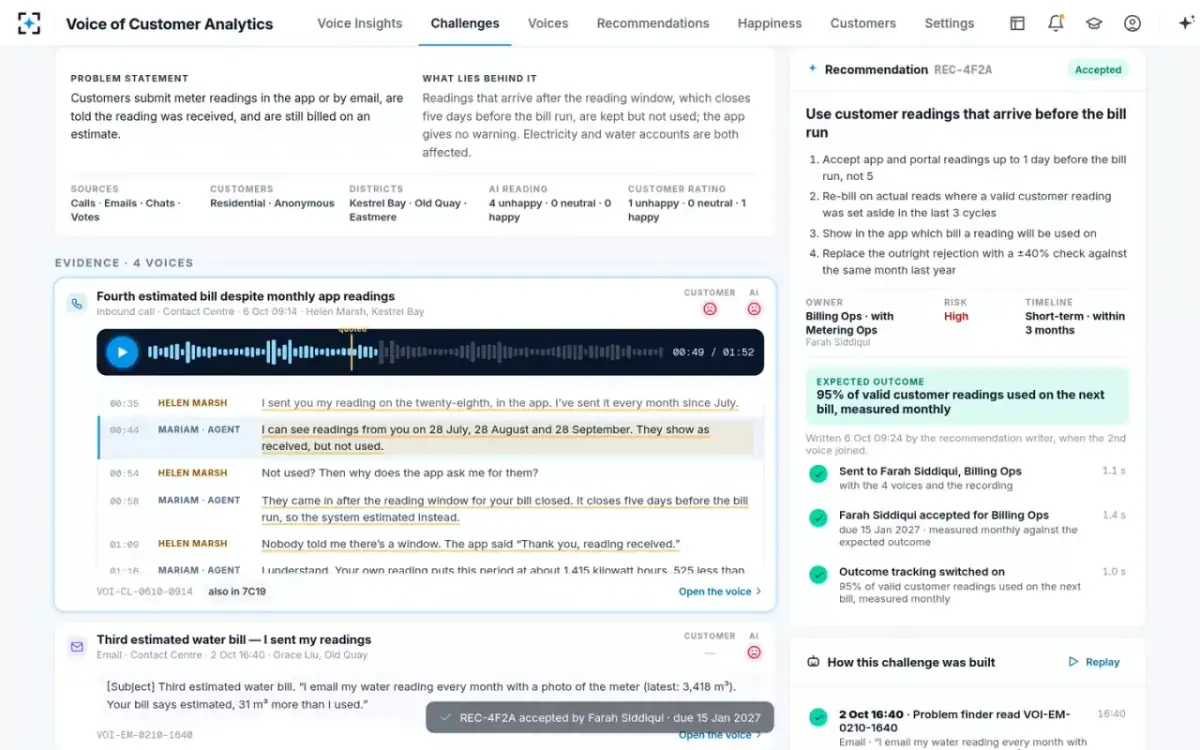Viewport: 1200px width, 750px height.
Task: Select transcript line at 01:09
Action: pyautogui.click(x=431, y=544)
